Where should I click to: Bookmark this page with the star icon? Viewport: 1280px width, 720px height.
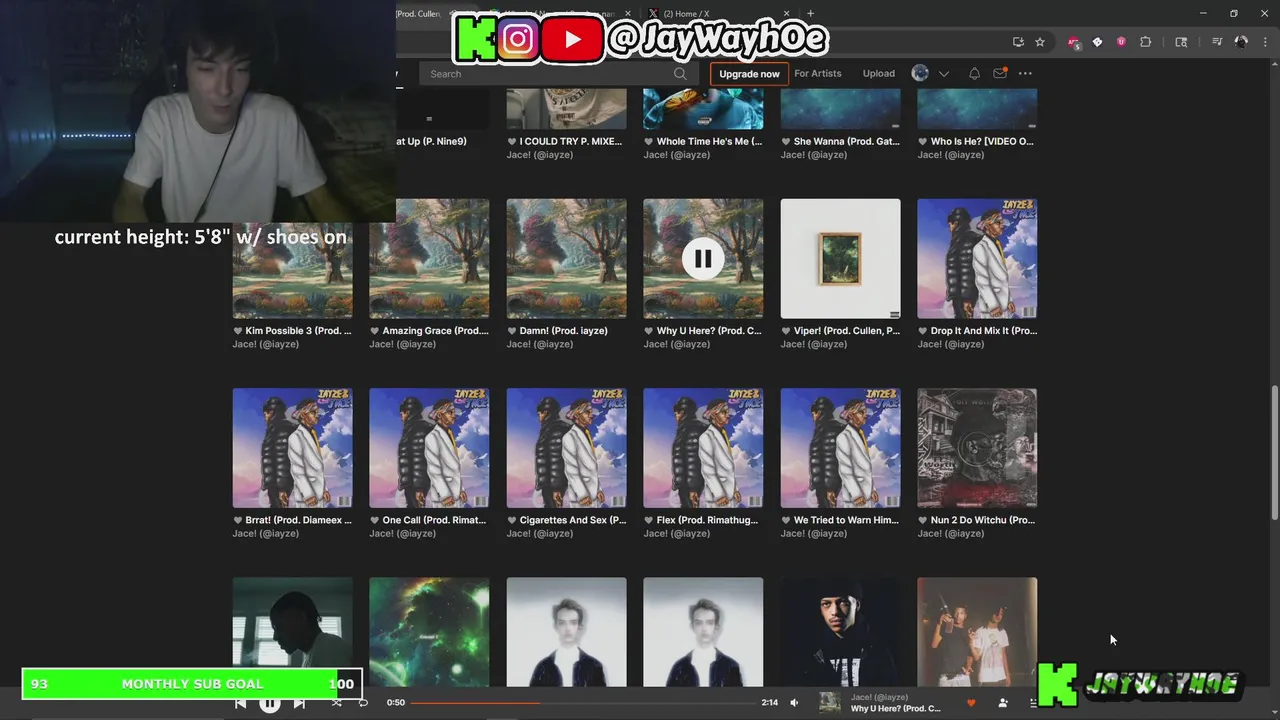tap(1040, 42)
